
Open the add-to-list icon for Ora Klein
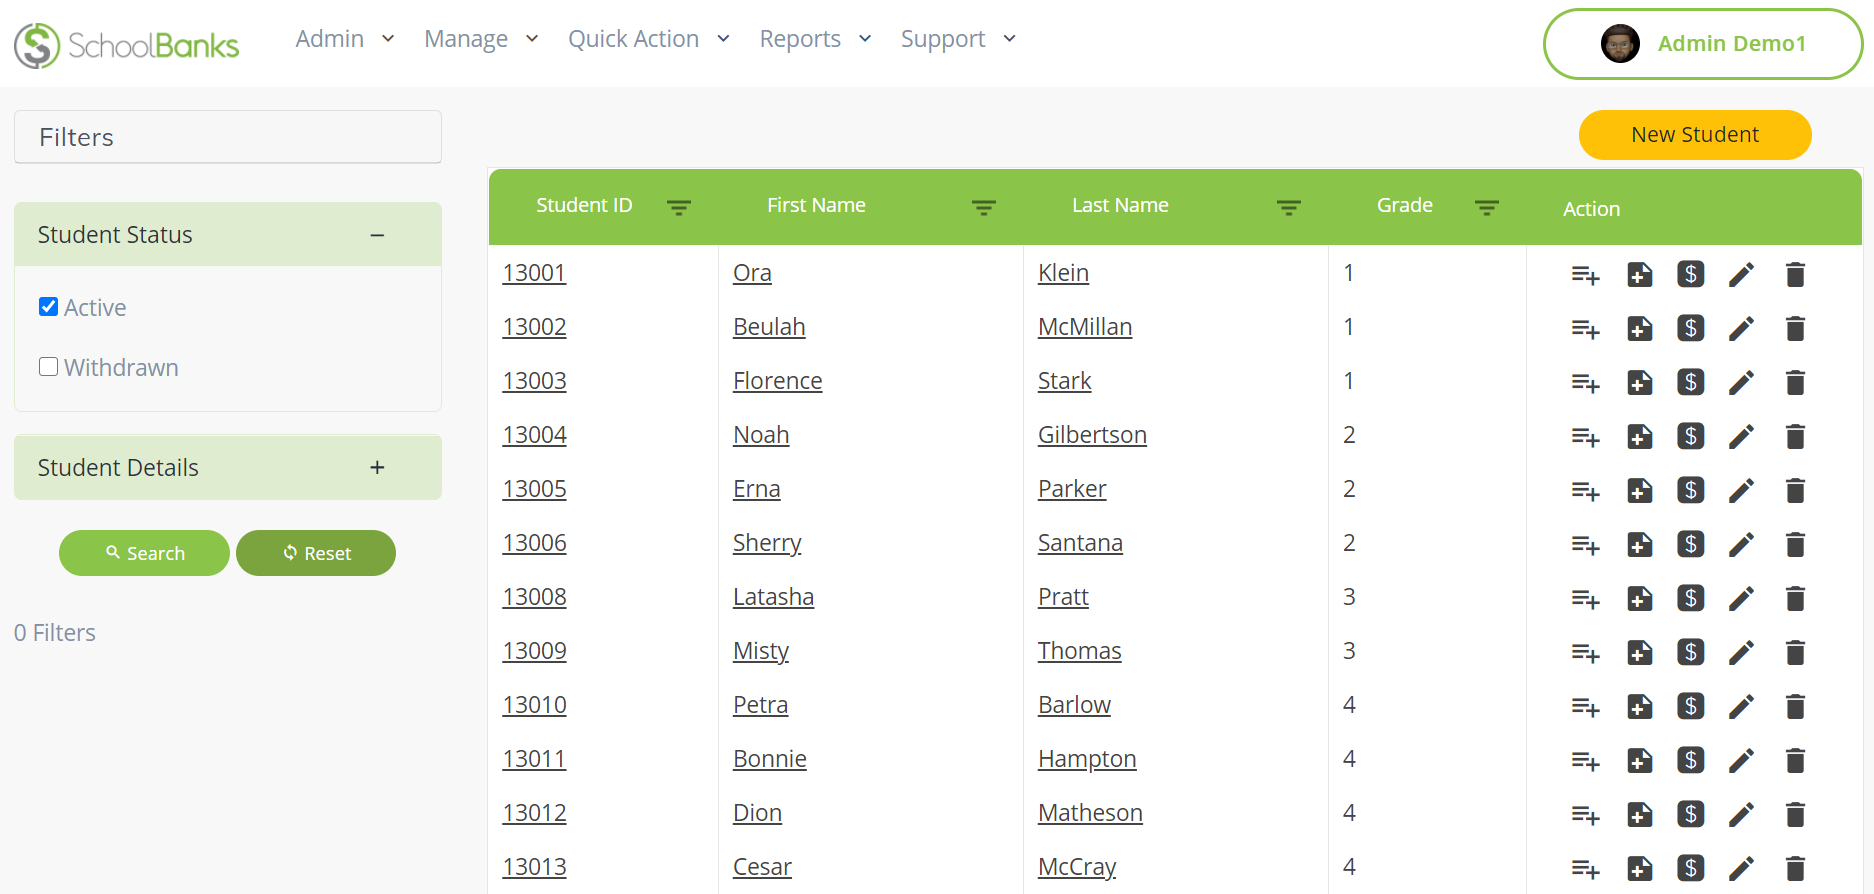coord(1585,275)
